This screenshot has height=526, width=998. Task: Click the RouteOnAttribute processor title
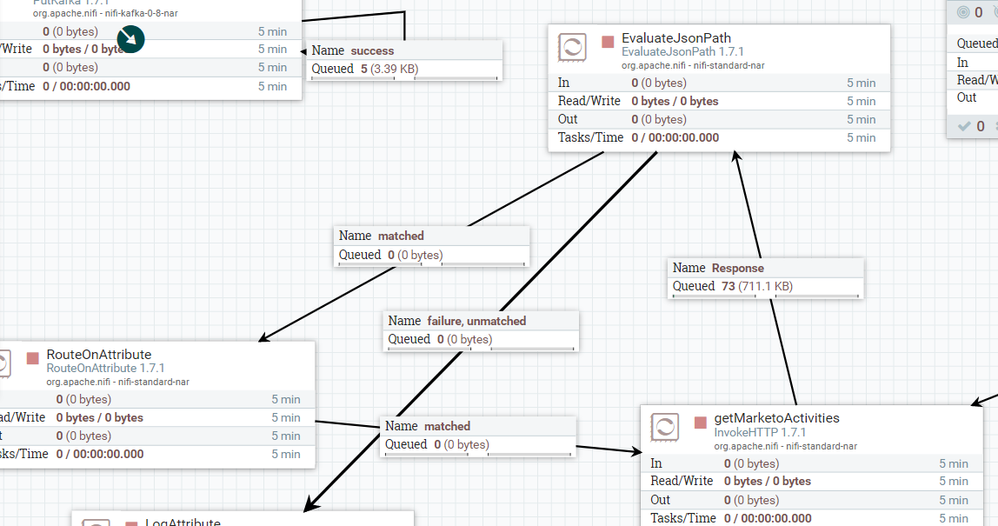coord(99,354)
